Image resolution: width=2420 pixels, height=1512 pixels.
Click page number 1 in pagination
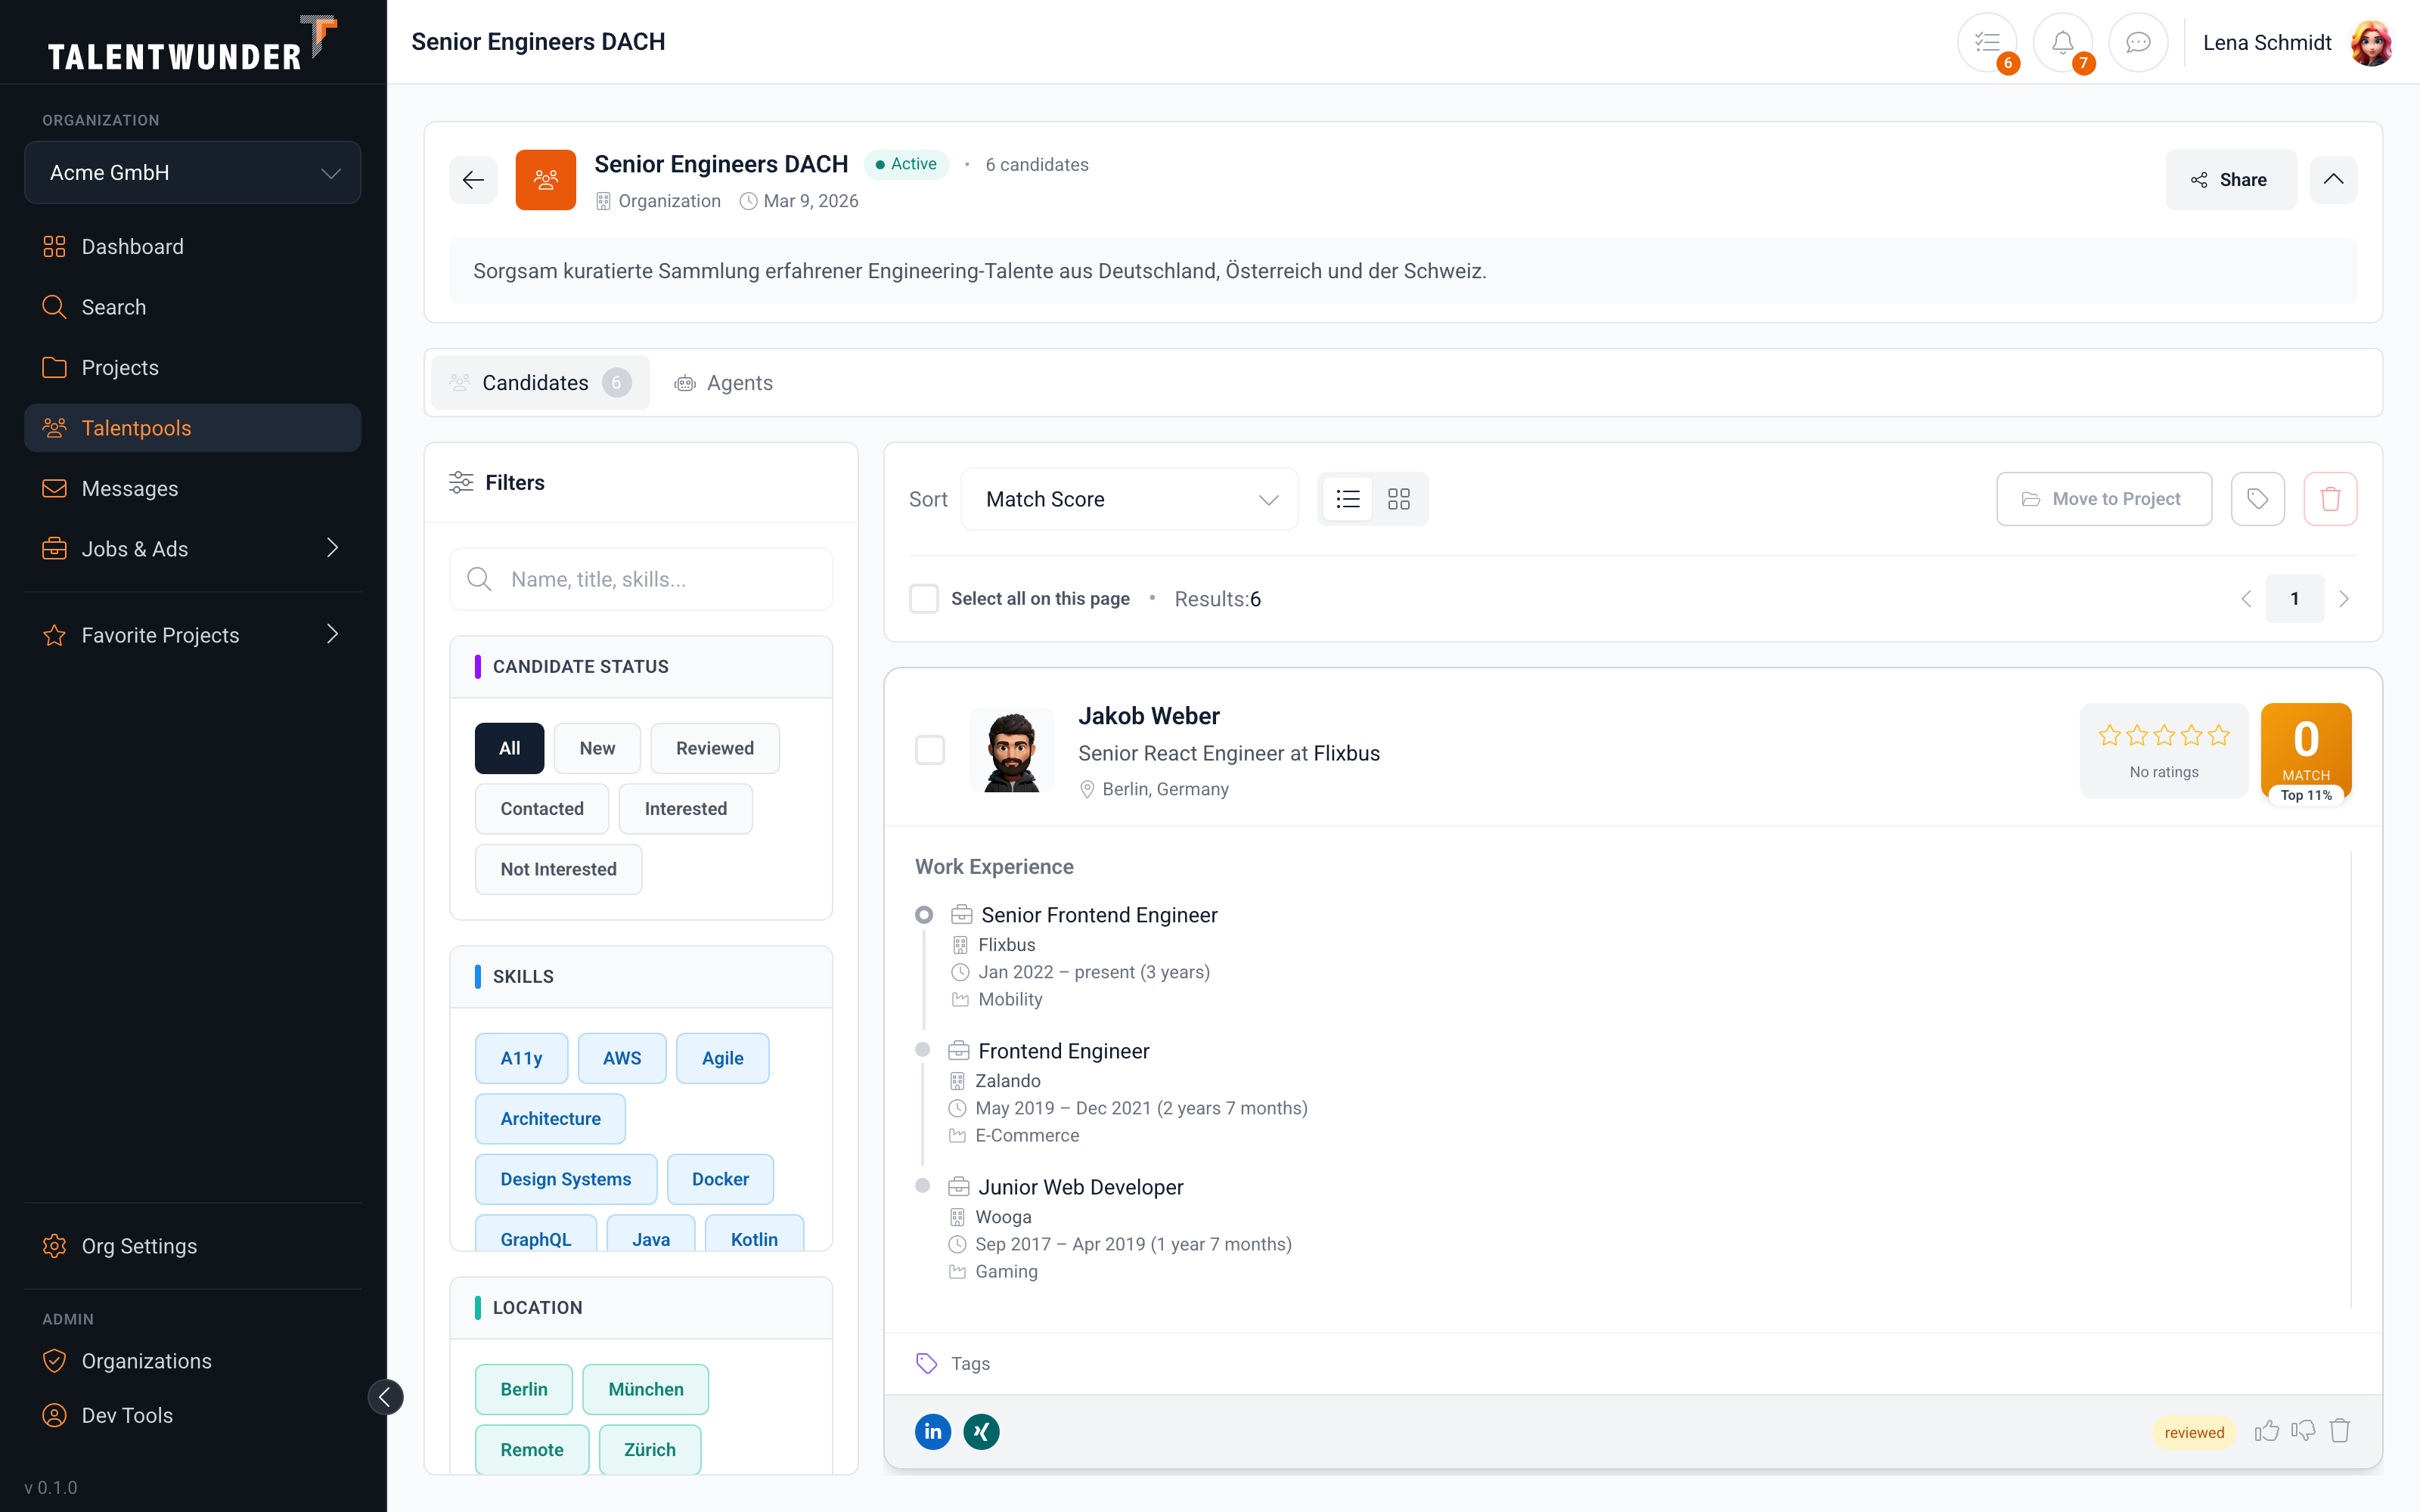[x=2295, y=599]
